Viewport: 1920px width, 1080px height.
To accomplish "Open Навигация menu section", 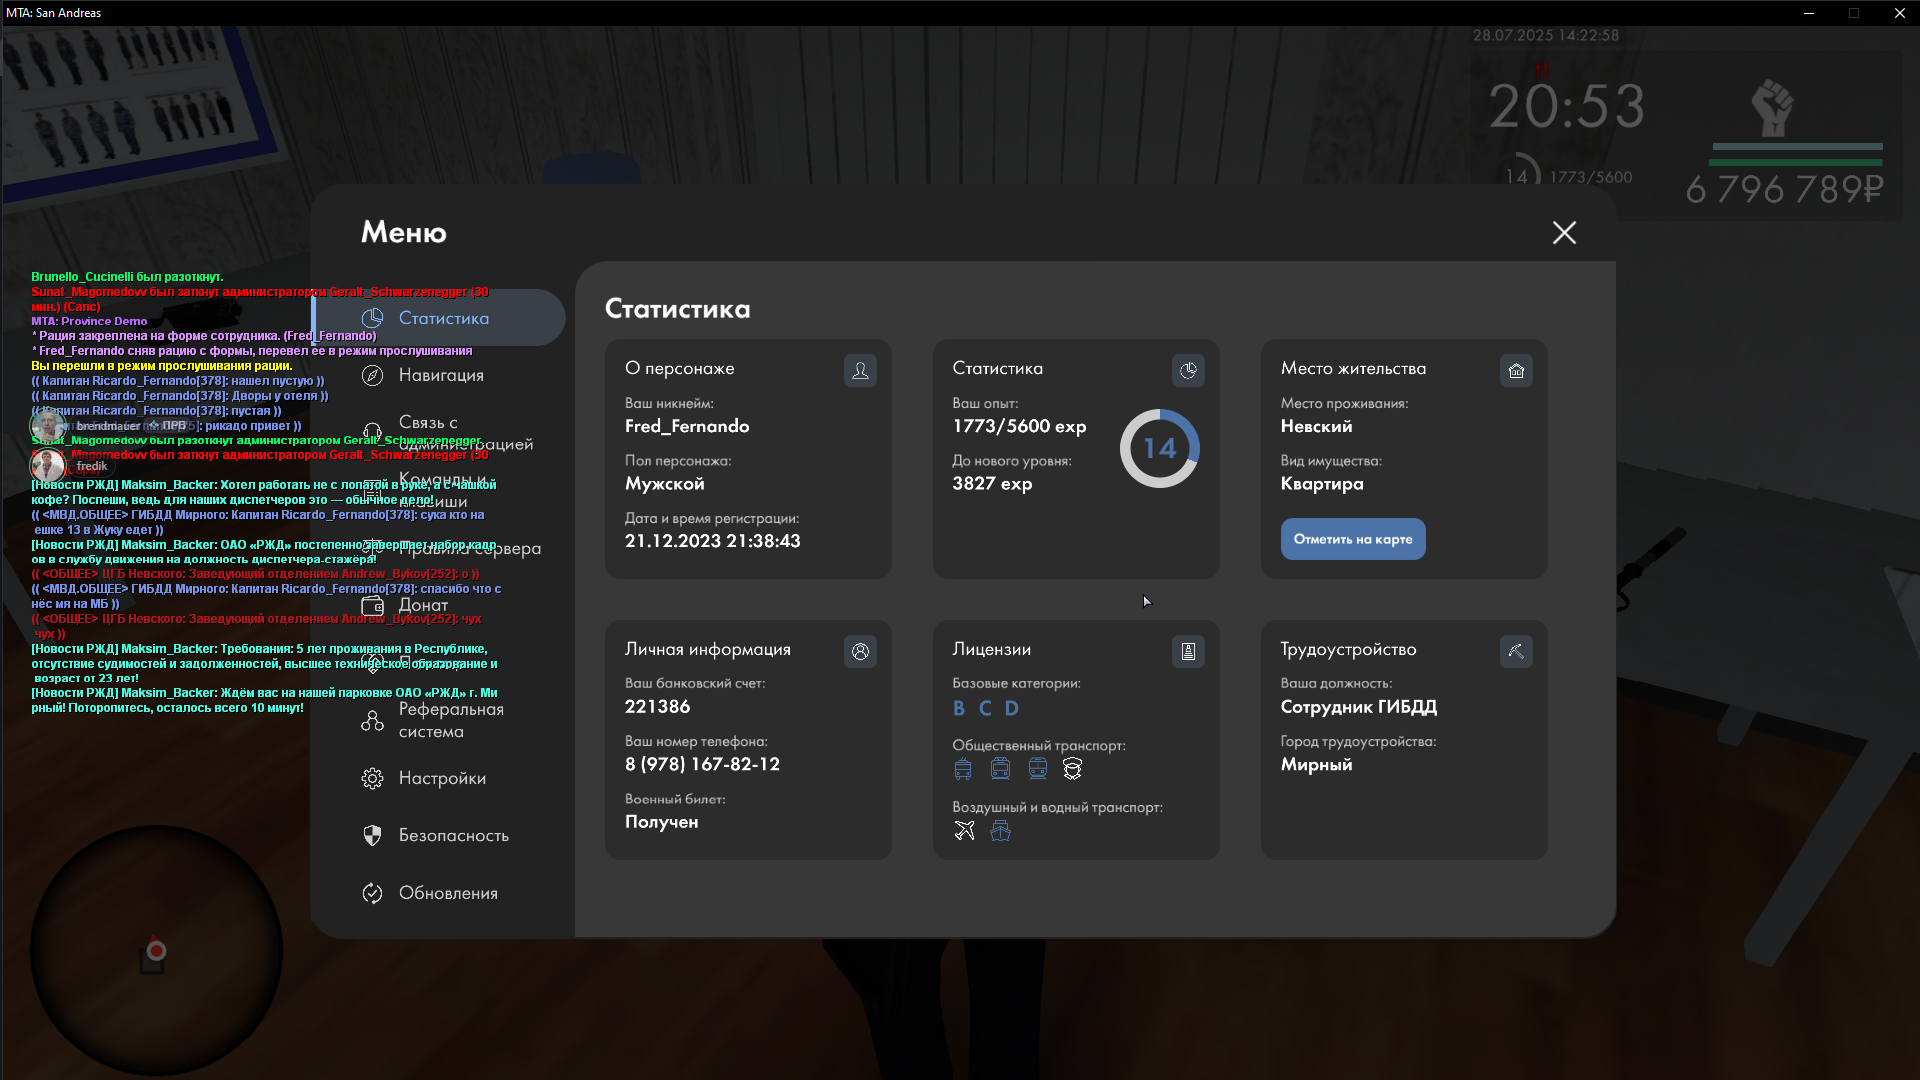I will click(x=440, y=375).
